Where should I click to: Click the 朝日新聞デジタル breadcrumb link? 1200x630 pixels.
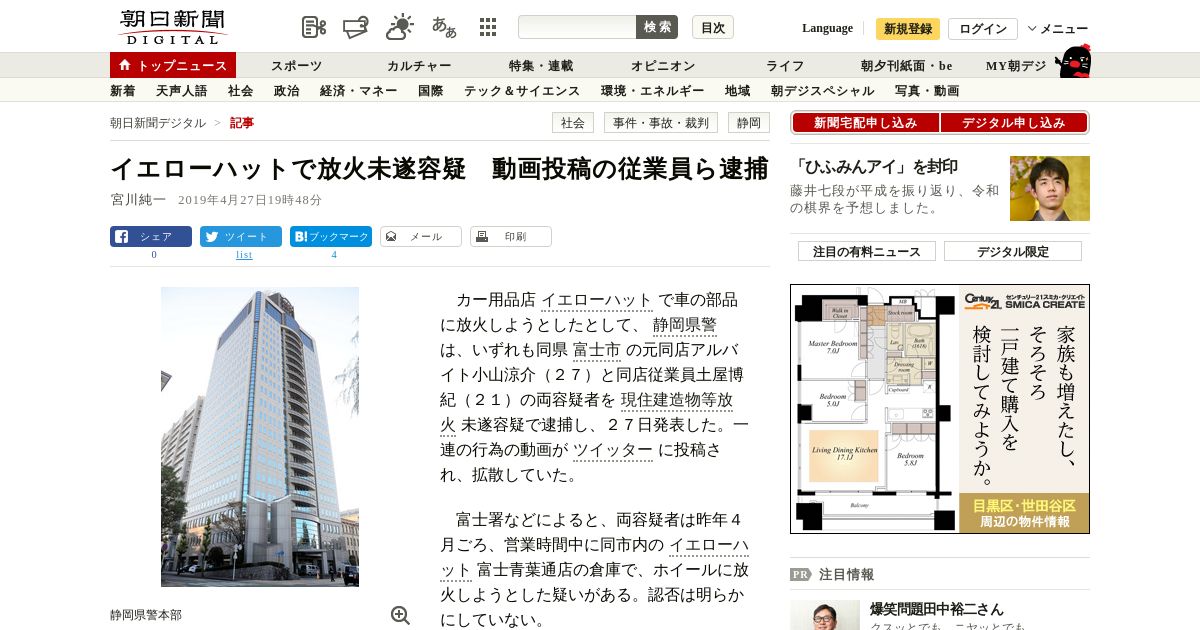coord(158,123)
